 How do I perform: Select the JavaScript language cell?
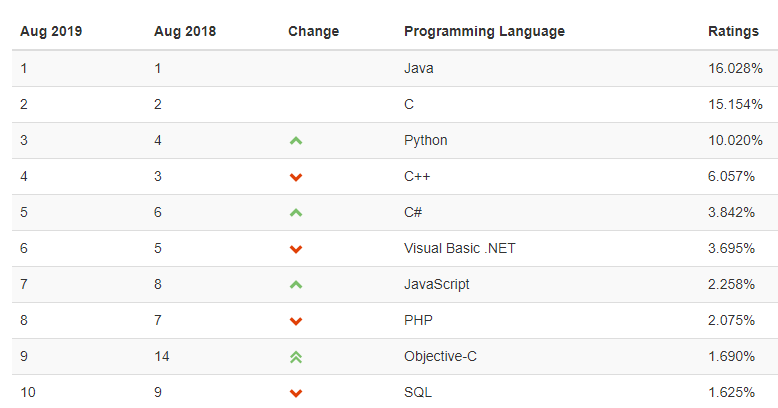[437, 284]
